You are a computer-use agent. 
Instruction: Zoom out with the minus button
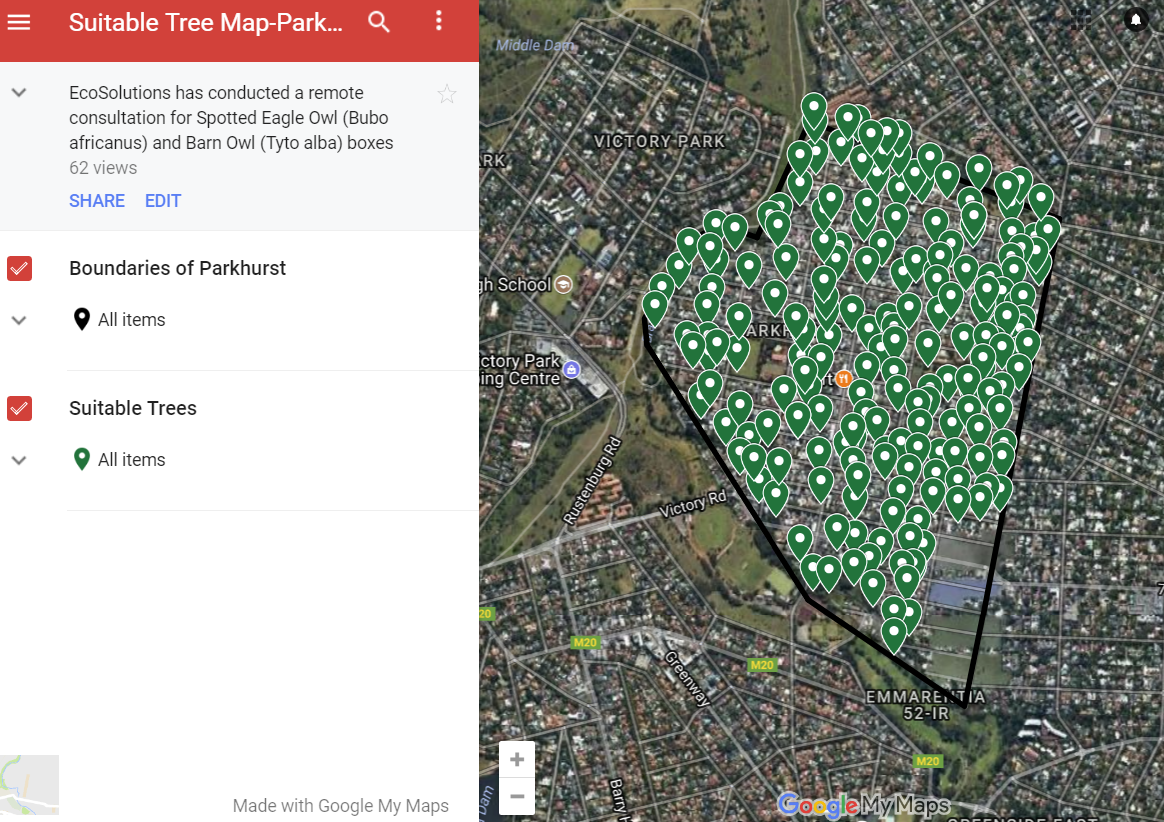point(517,796)
